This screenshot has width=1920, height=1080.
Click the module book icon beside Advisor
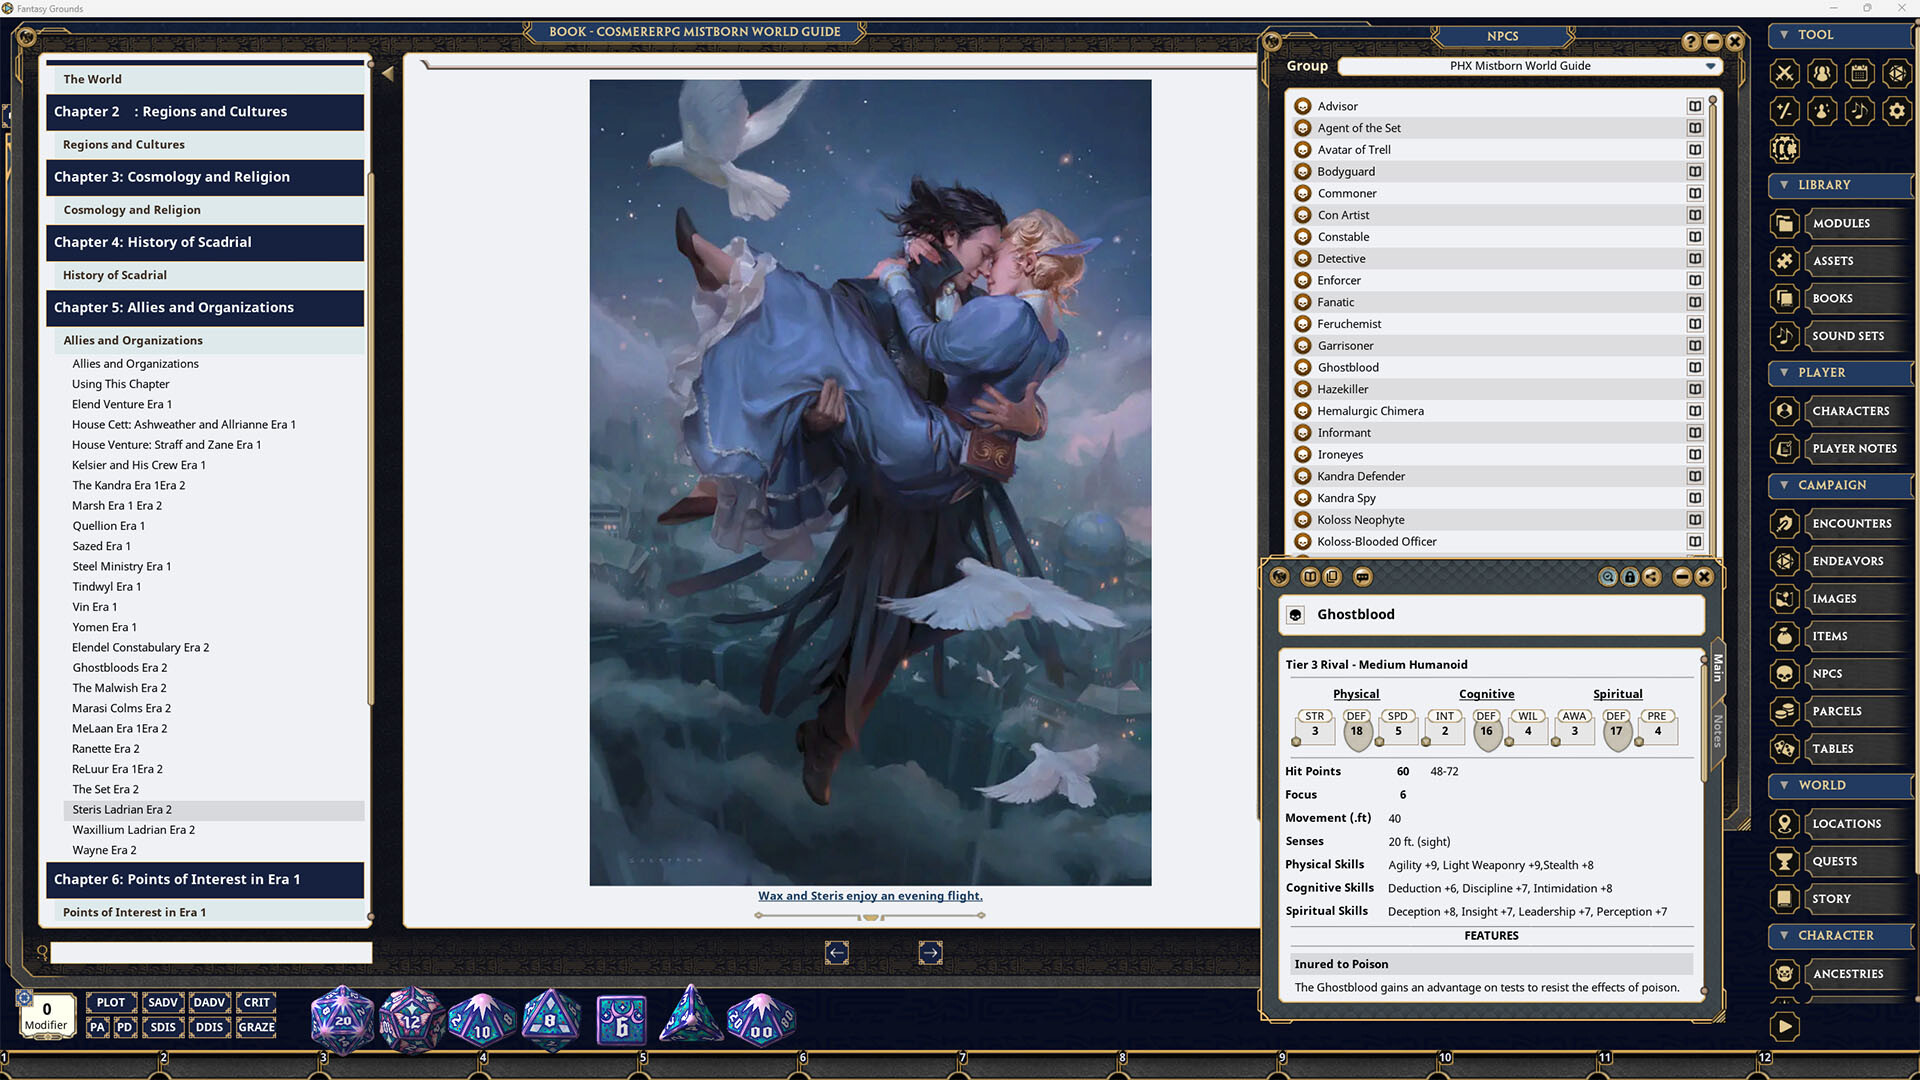1695,106
